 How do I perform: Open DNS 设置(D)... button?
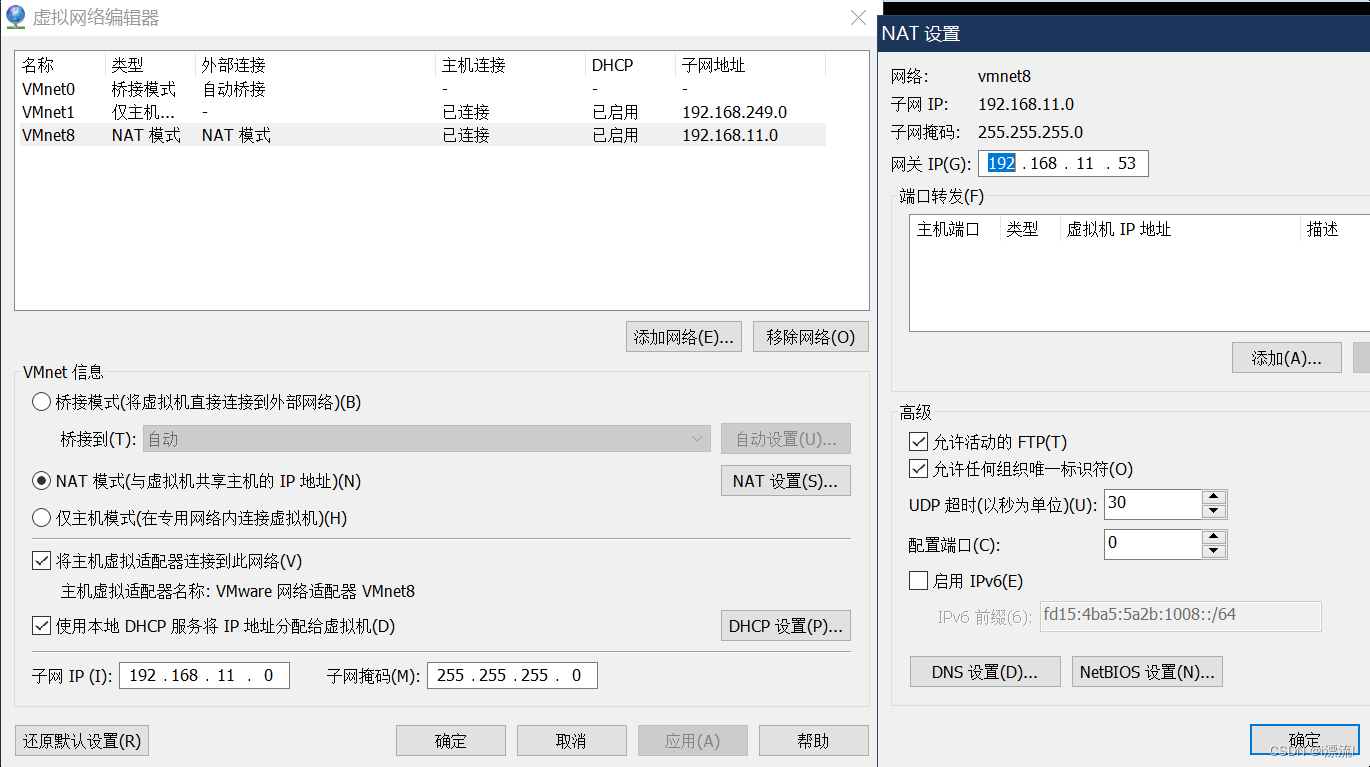point(985,672)
